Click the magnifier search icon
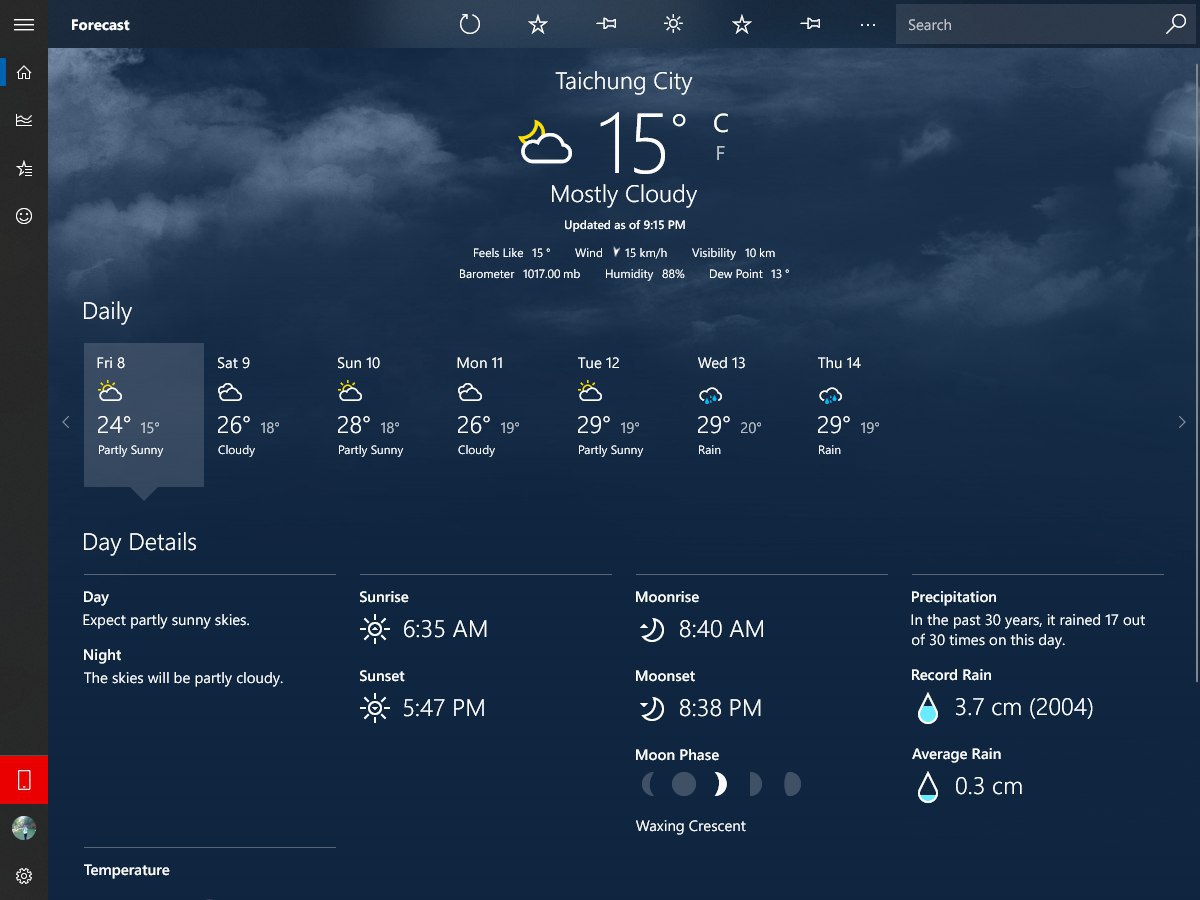1200x900 pixels. click(x=1176, y=24)
